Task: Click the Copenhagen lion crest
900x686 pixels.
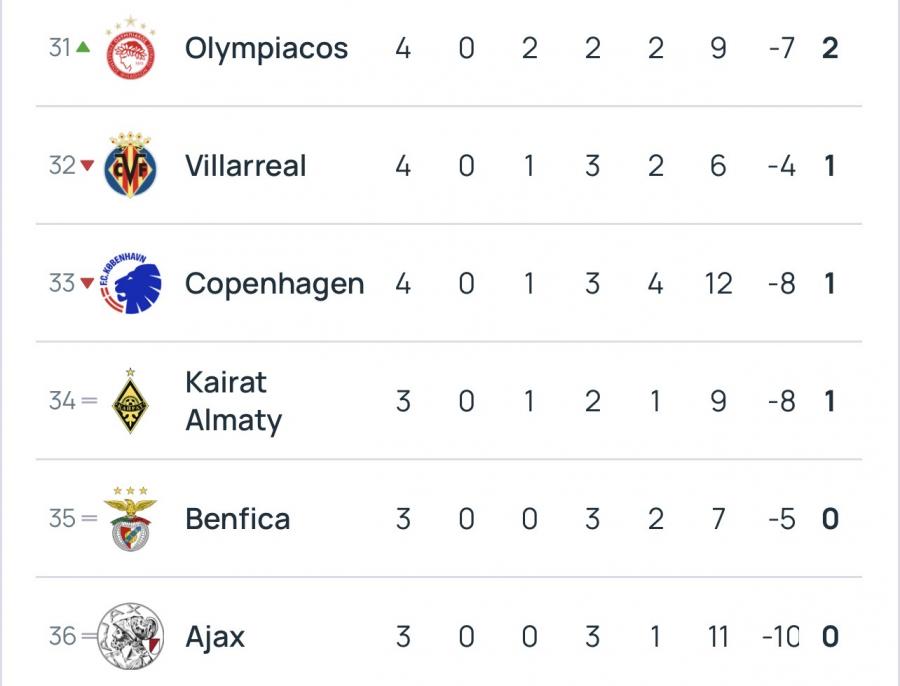Action: pyautogui.click(x=131, y=284)
